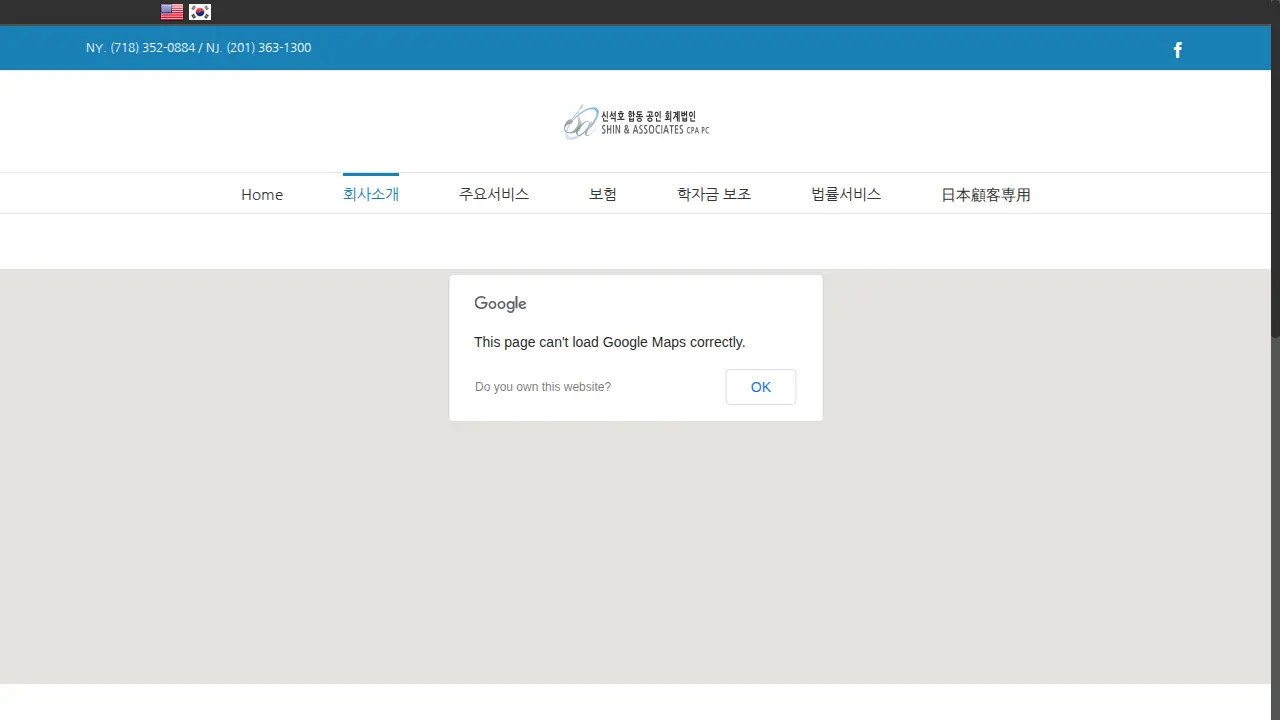
Task: Follow the 'Do you own this website?' link
Action: [543, 387]
